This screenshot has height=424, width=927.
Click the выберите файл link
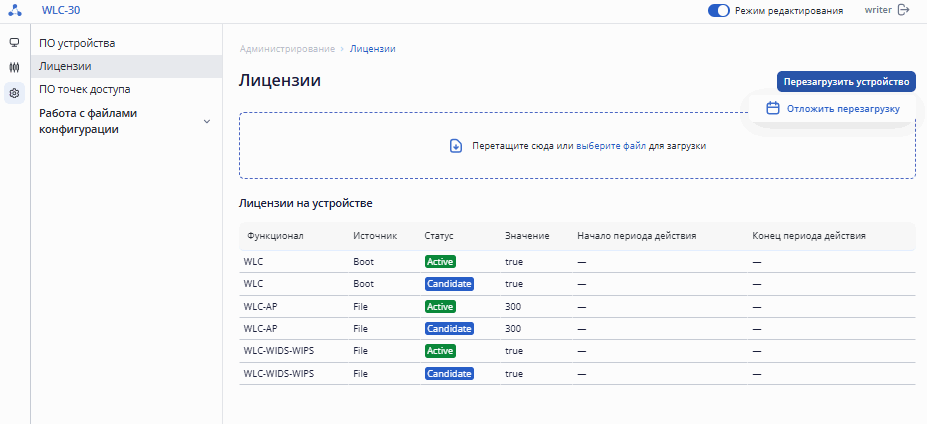click(611, 146)
